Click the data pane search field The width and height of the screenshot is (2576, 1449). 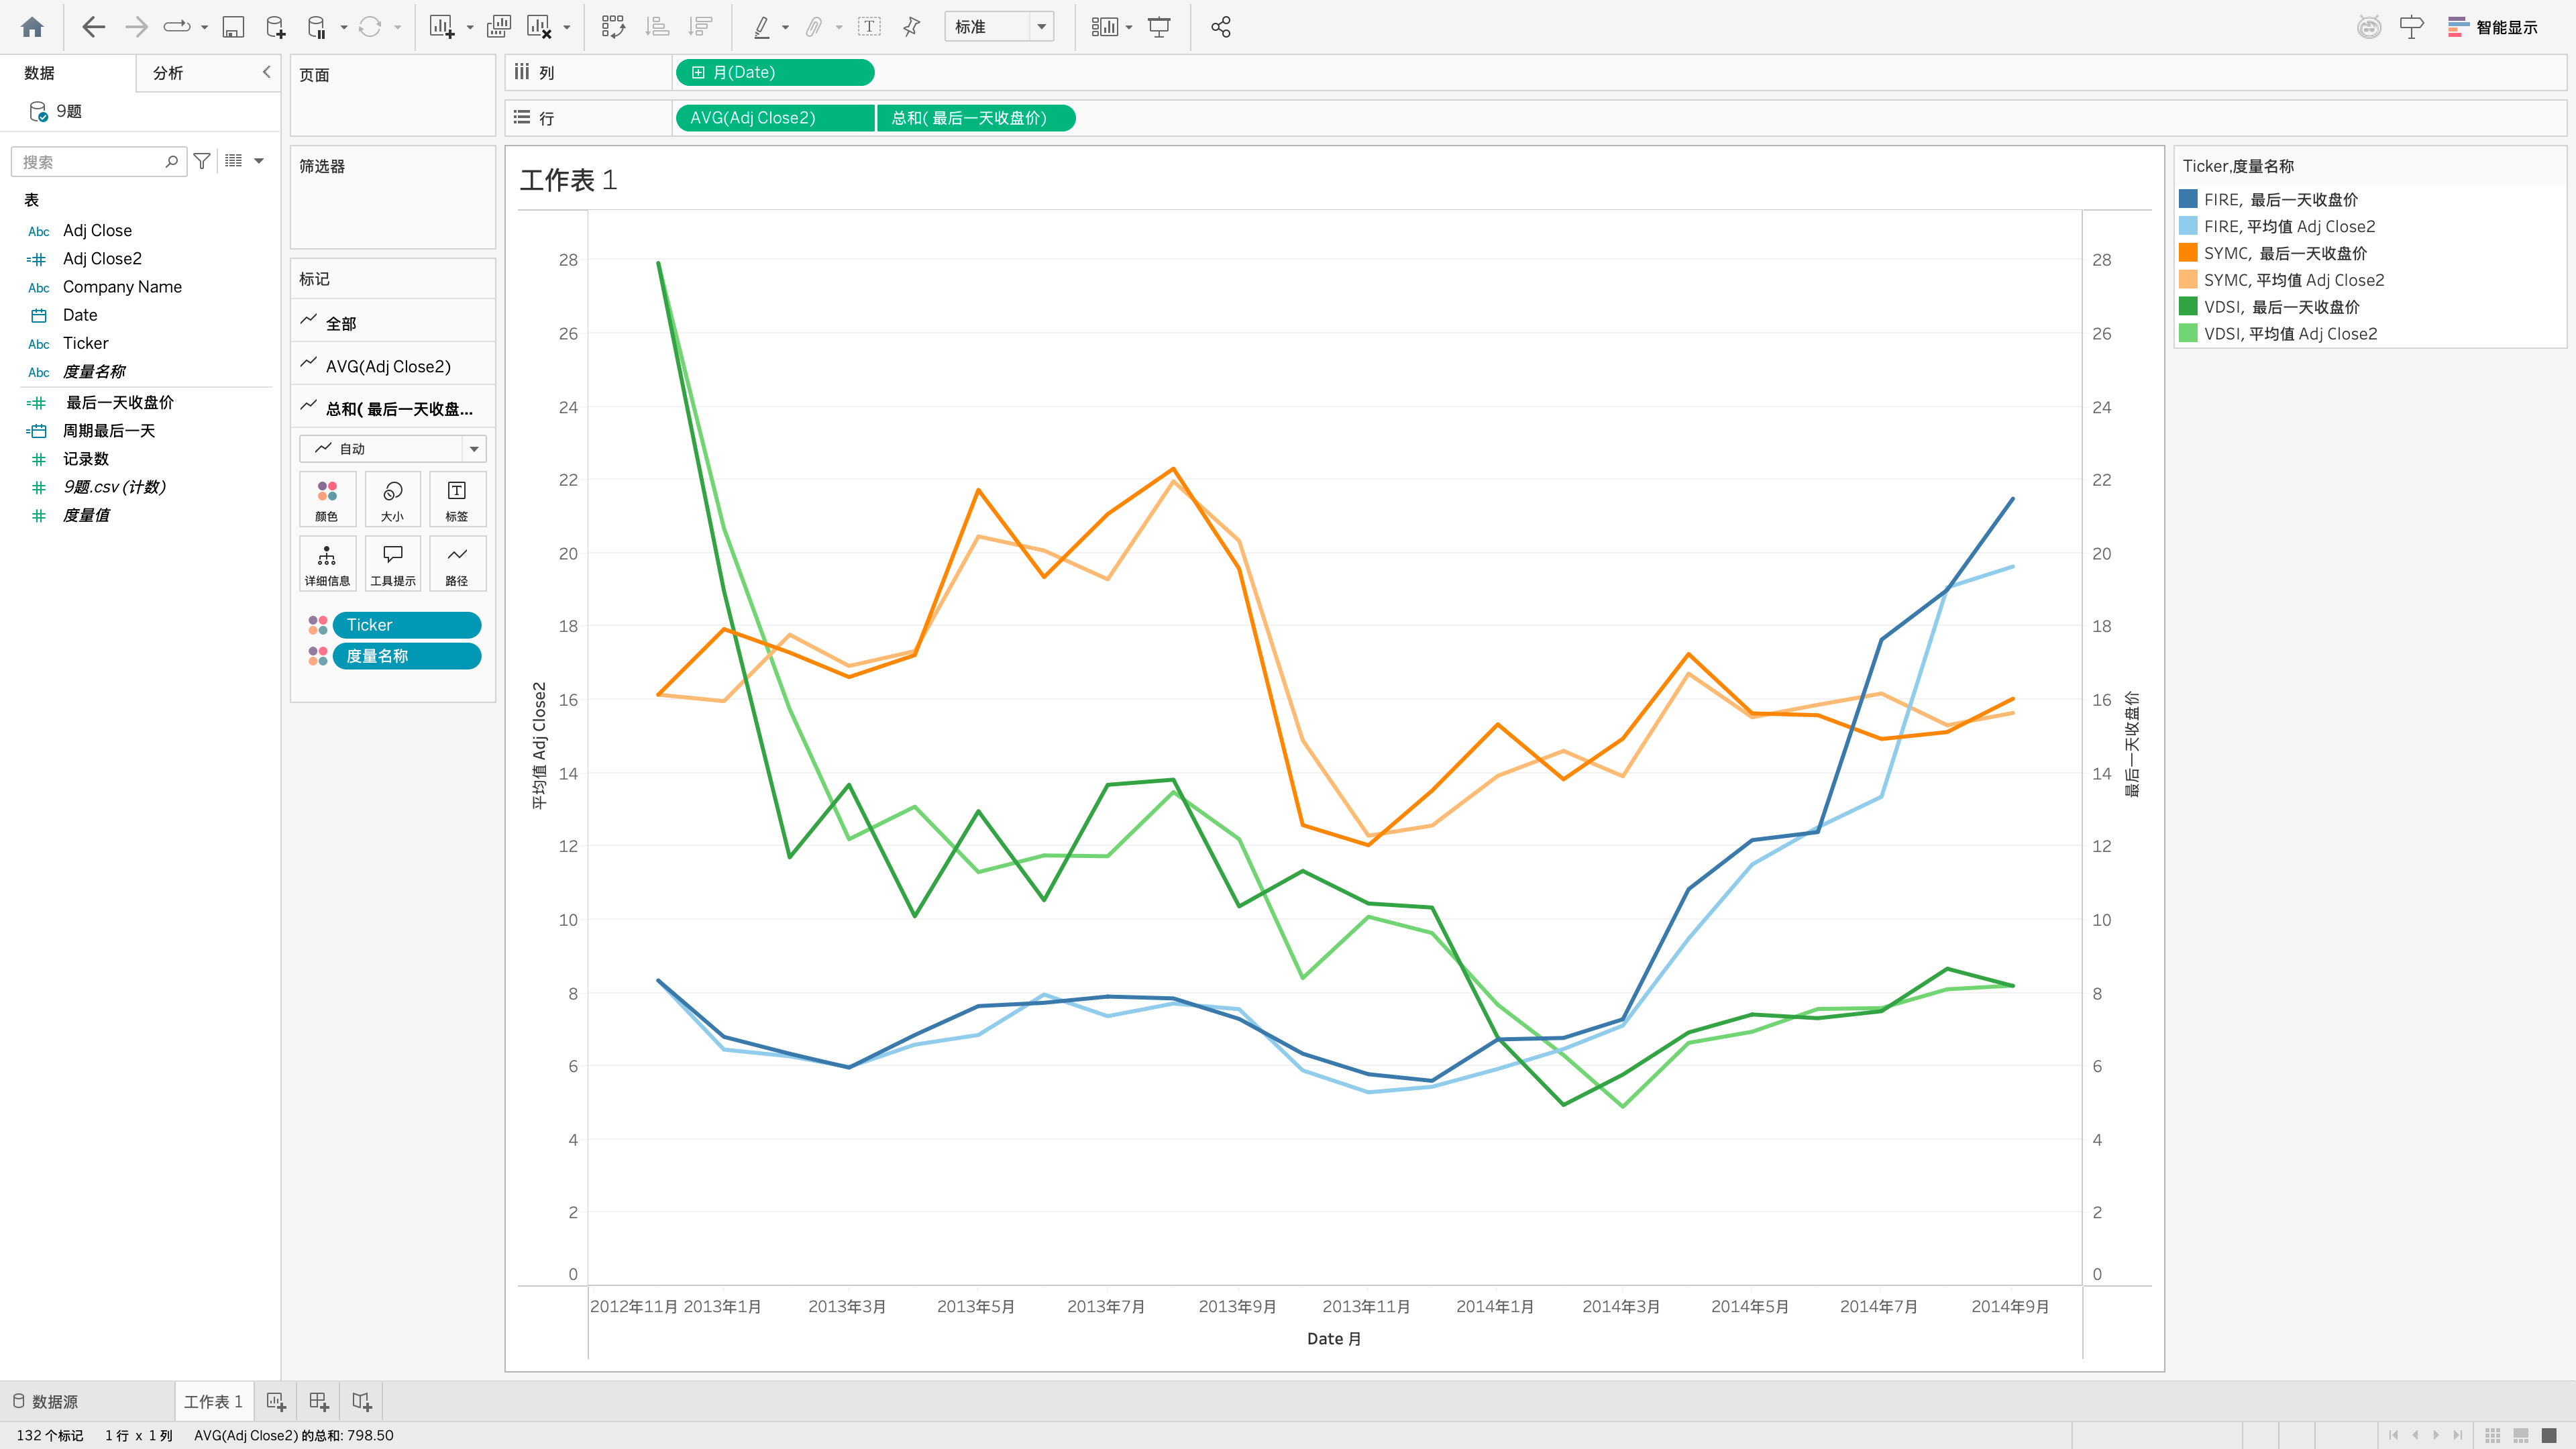click(98, 162)
